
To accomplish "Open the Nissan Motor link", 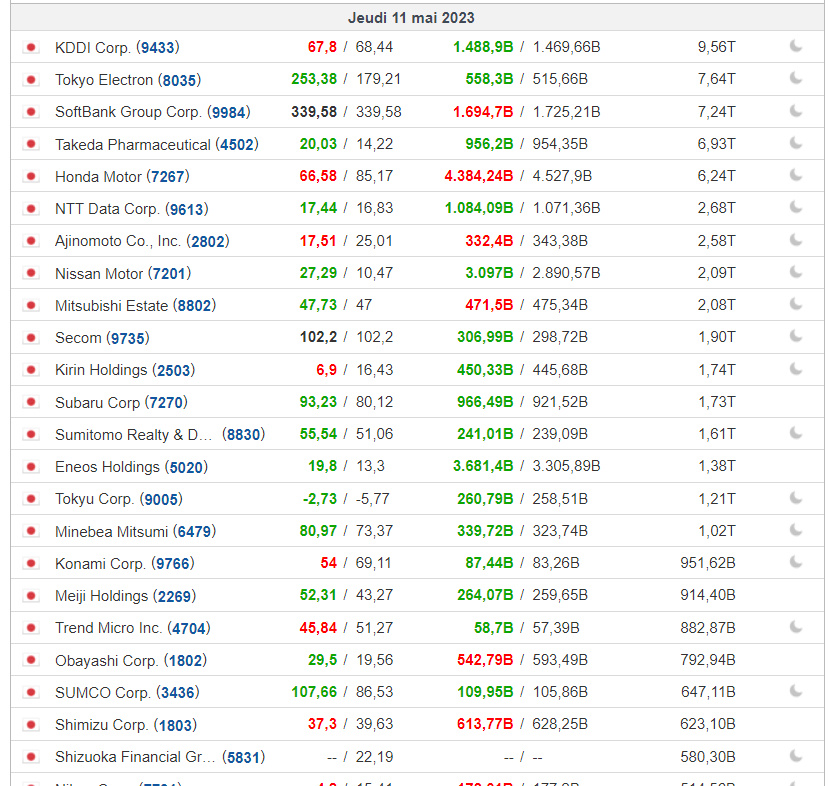I will click(x=99, y=274).
